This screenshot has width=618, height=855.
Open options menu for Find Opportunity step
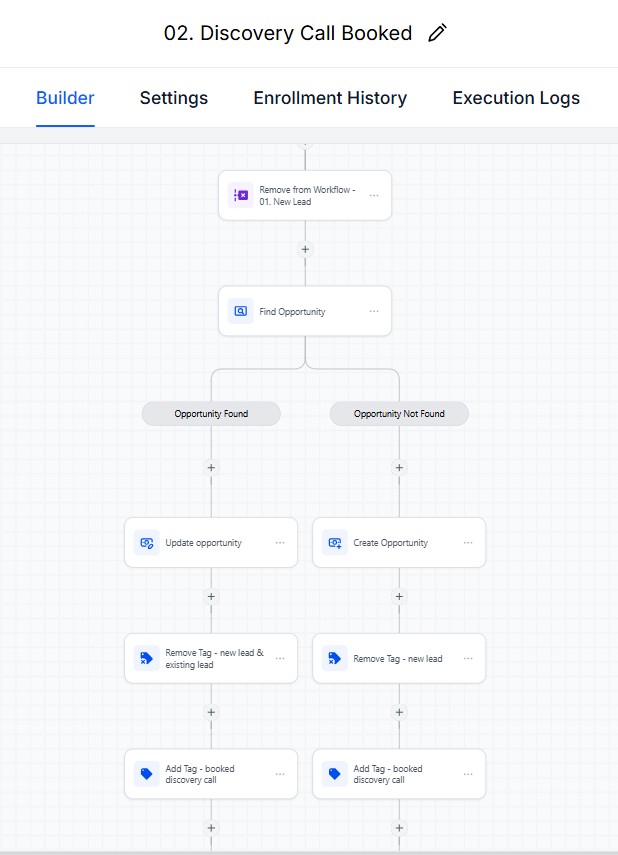click(374, 311)
